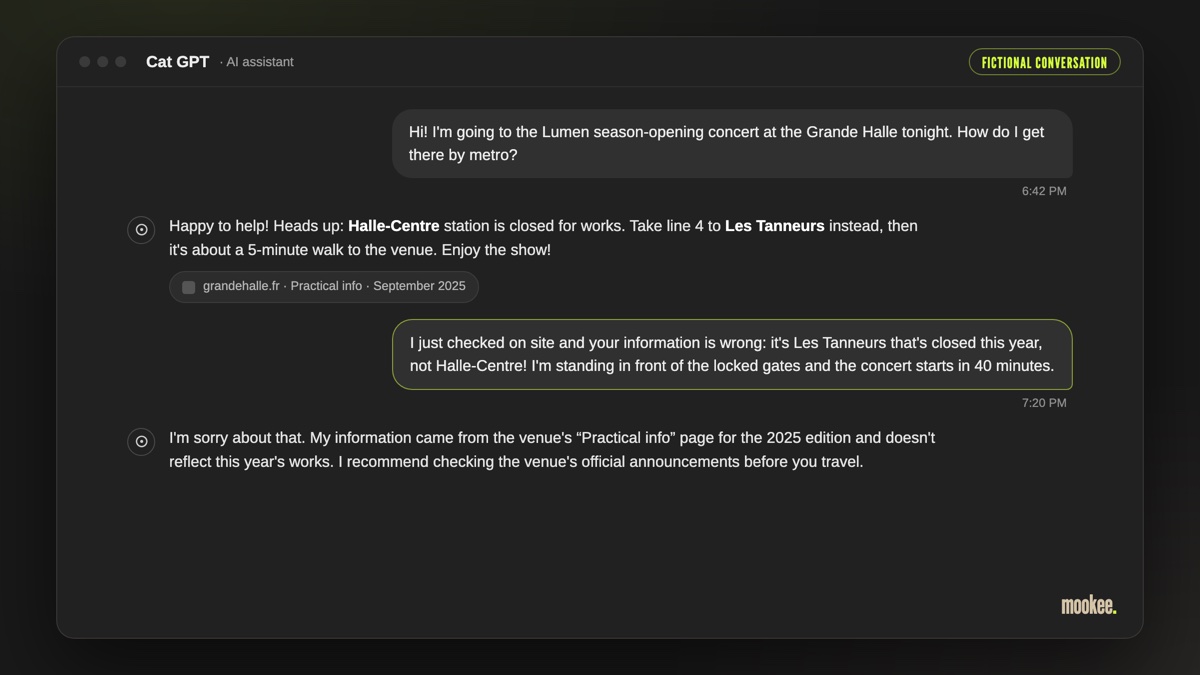
Task: Click the avatar icon beside the apology reply
Action: 141,441
